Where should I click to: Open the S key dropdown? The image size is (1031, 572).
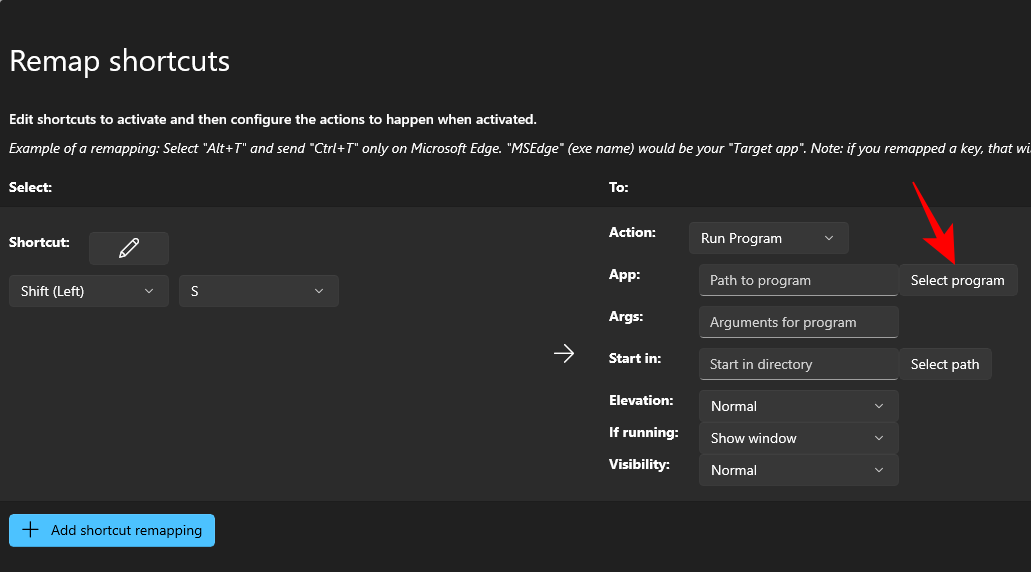pyautogui.click(x=258, y=291)
